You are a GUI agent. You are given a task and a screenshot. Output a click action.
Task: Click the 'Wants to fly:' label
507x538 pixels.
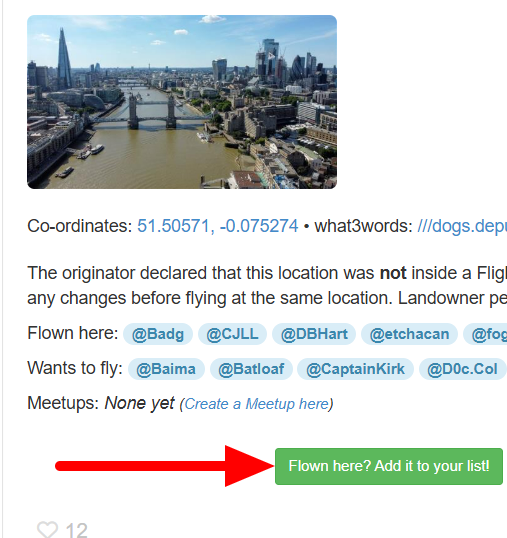point(75,368)
